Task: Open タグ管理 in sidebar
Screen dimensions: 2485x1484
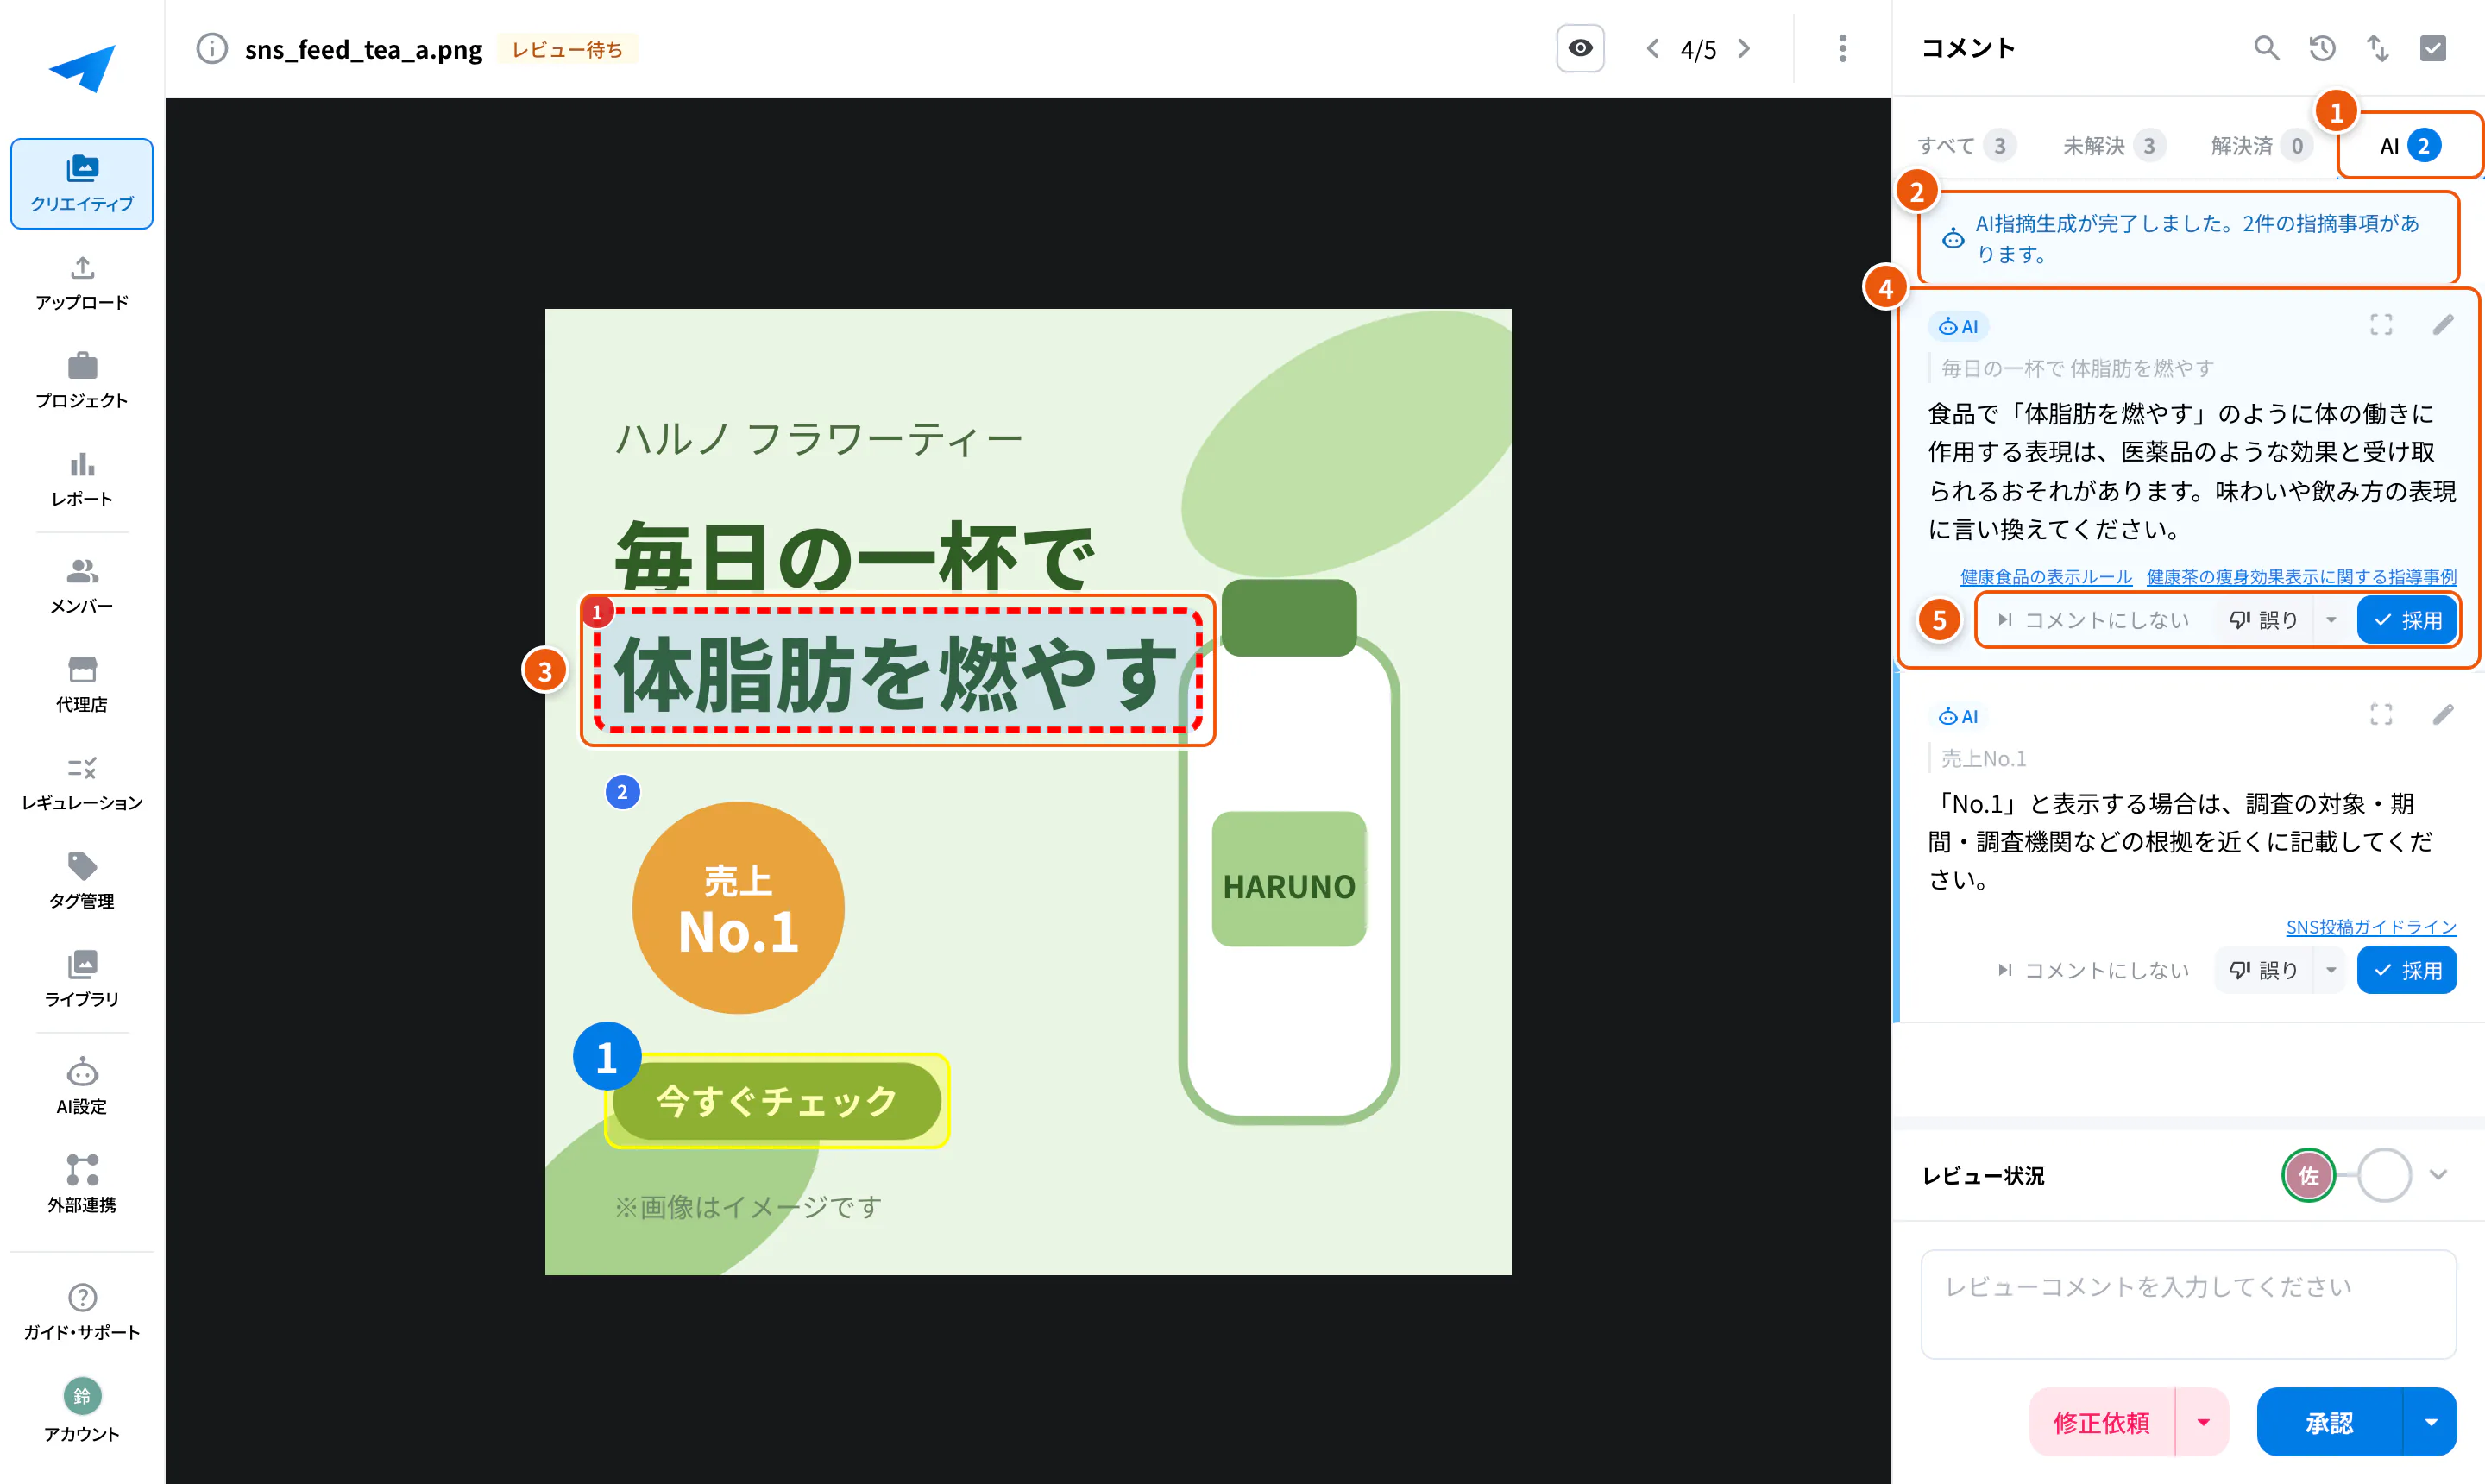Action: tap(82, 881)
